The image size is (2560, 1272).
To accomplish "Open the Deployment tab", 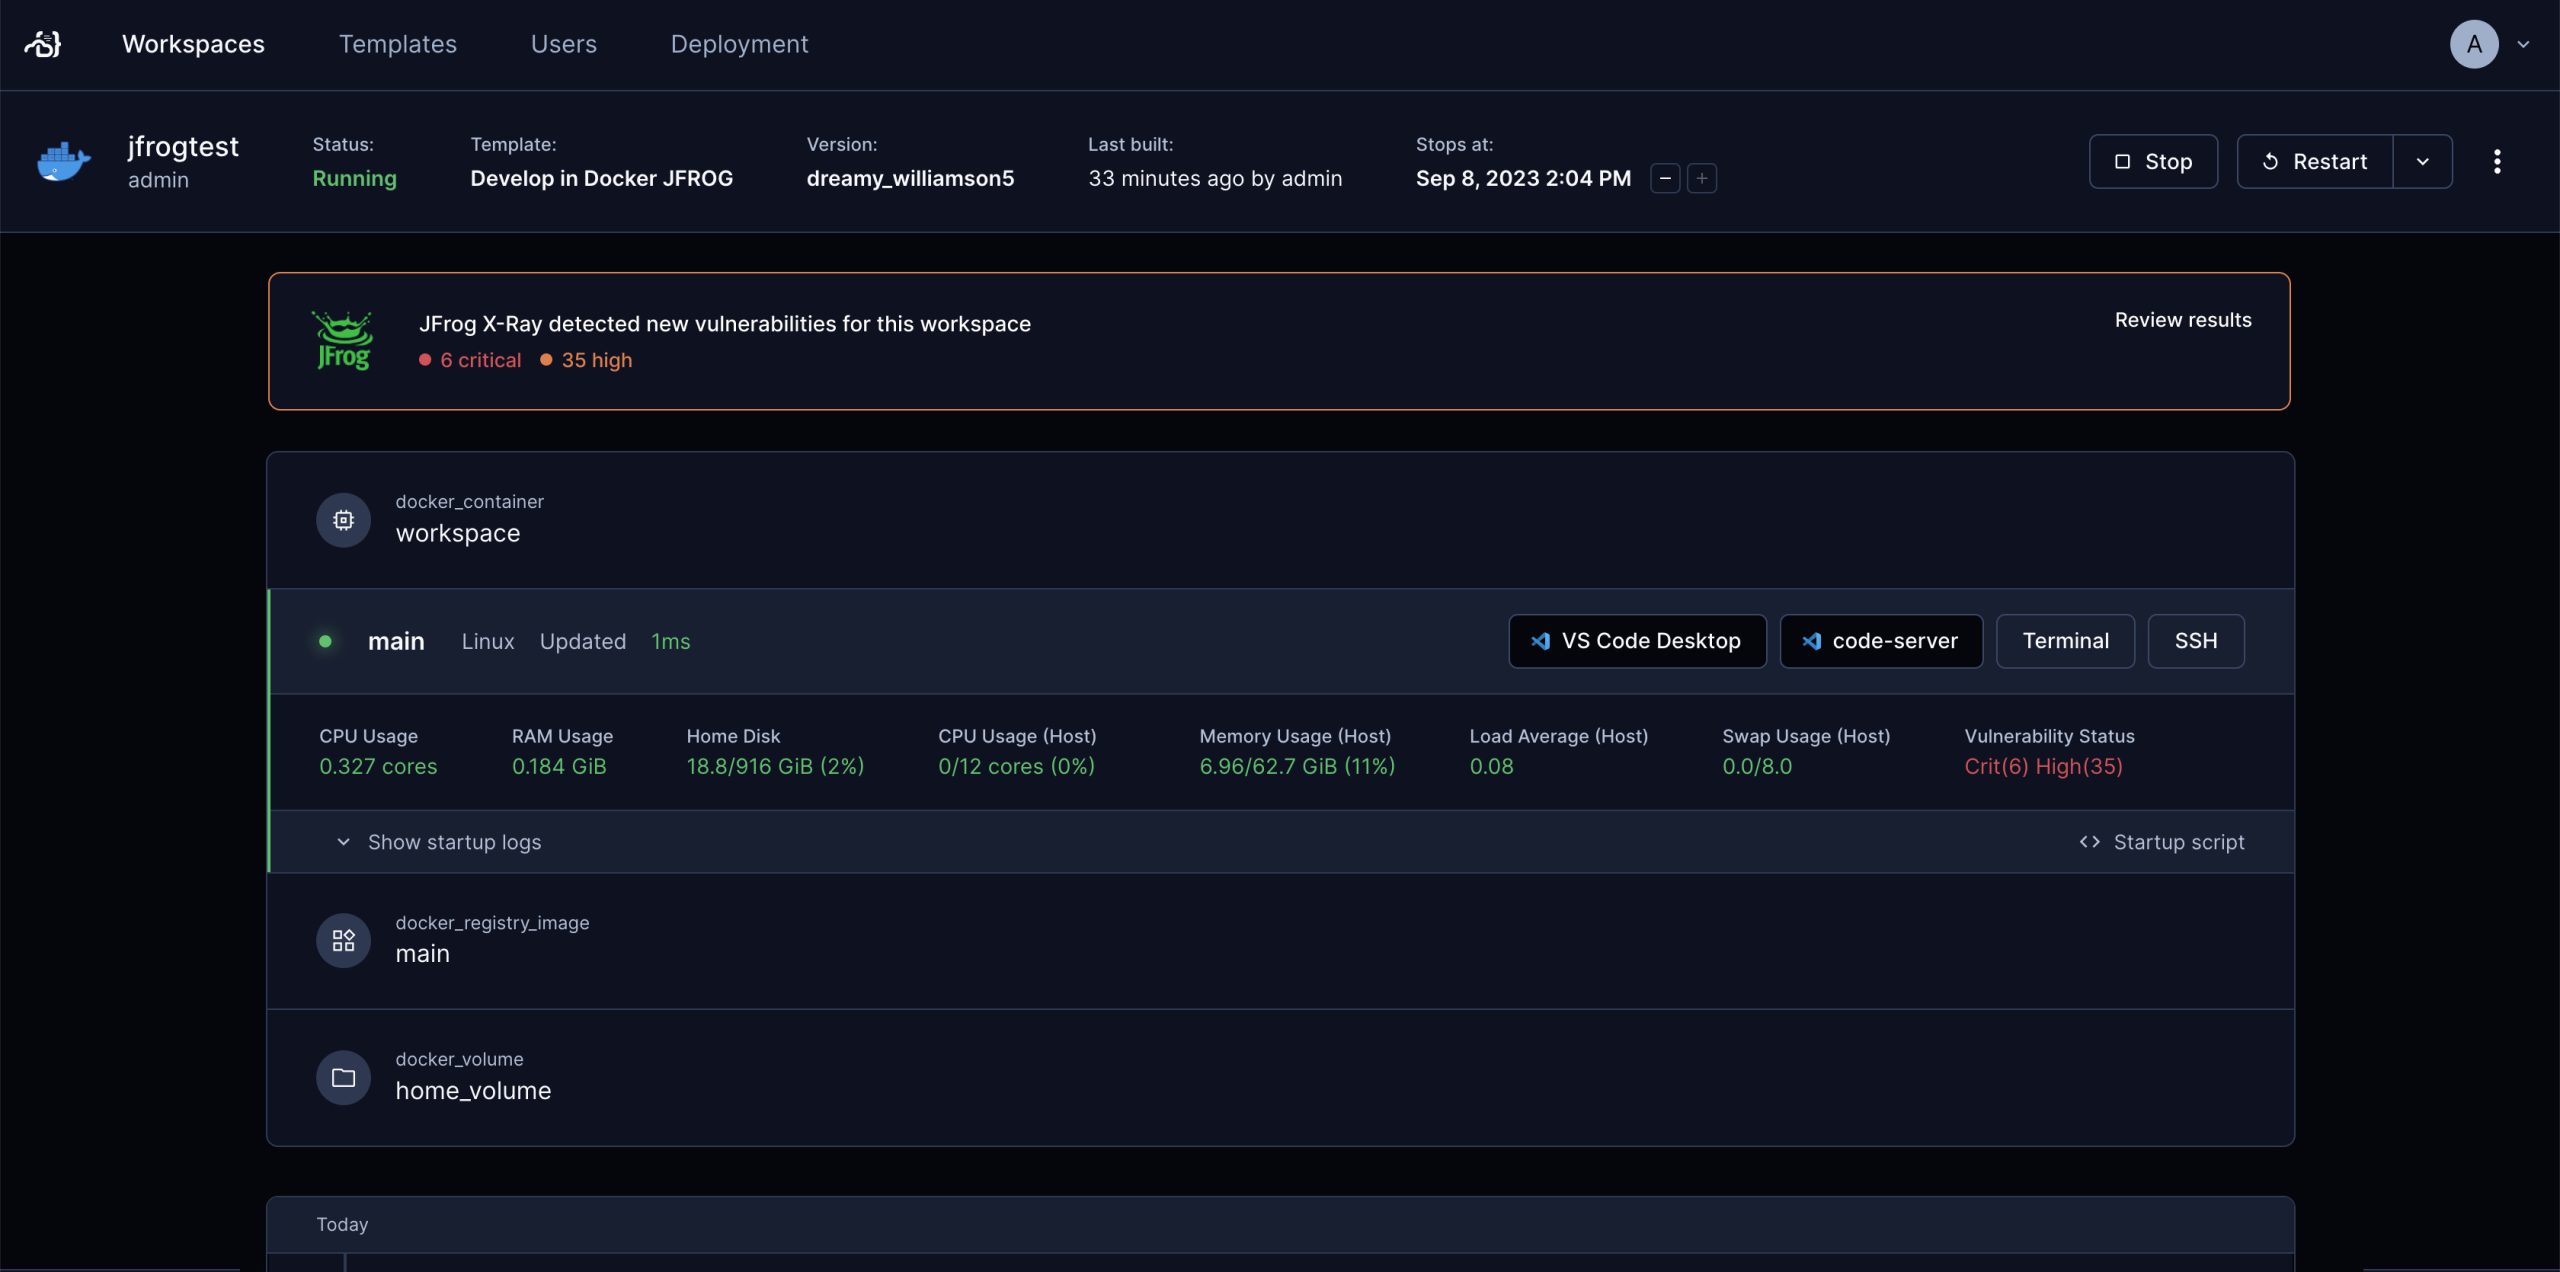I will [739, 44].
